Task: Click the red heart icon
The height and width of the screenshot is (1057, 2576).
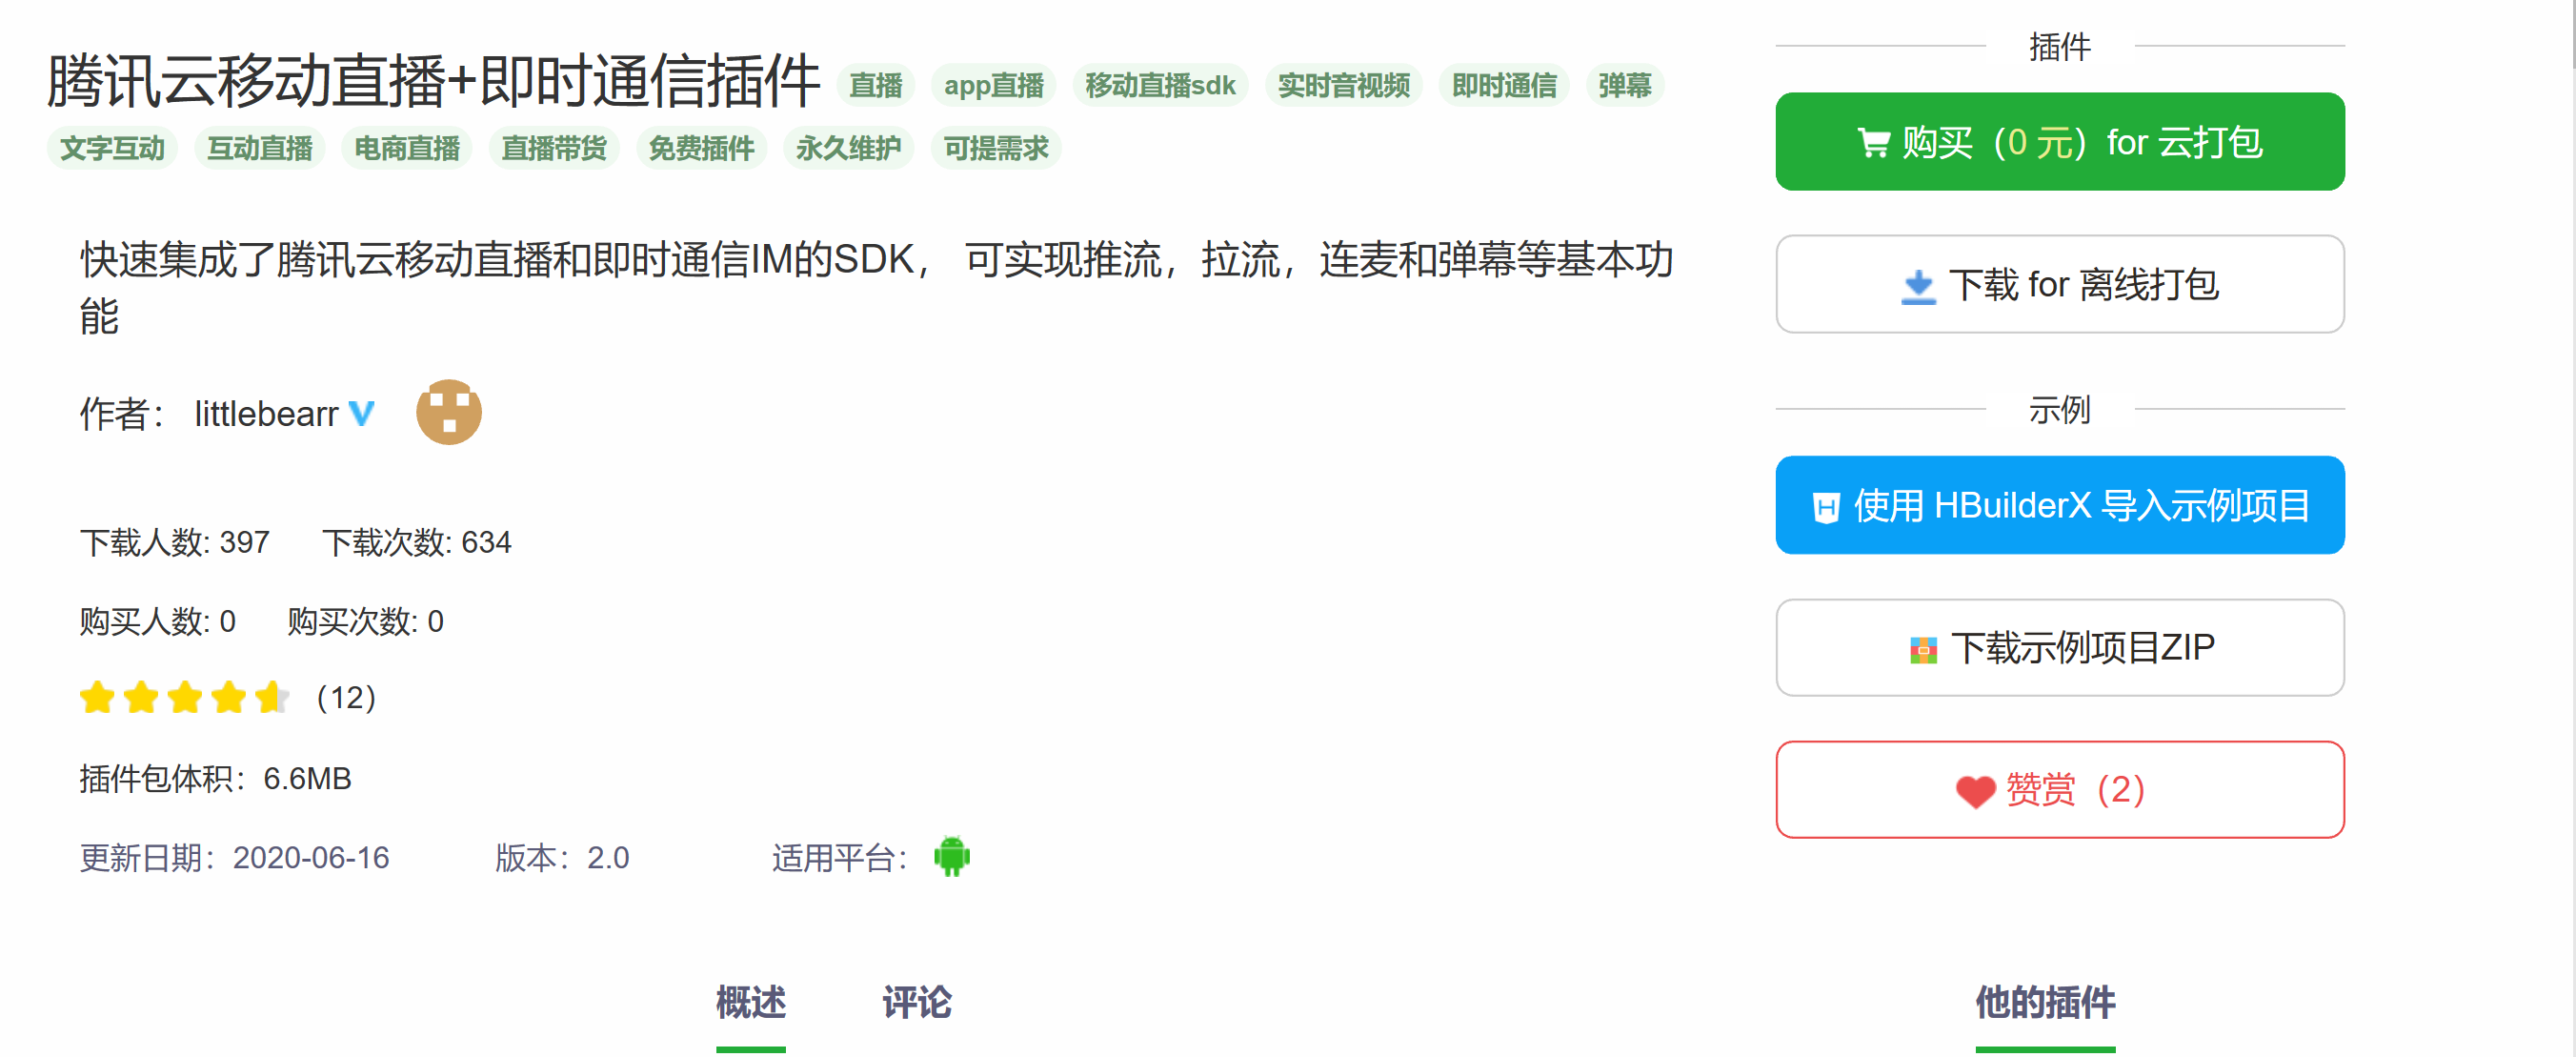Action: pos(1975,791)
